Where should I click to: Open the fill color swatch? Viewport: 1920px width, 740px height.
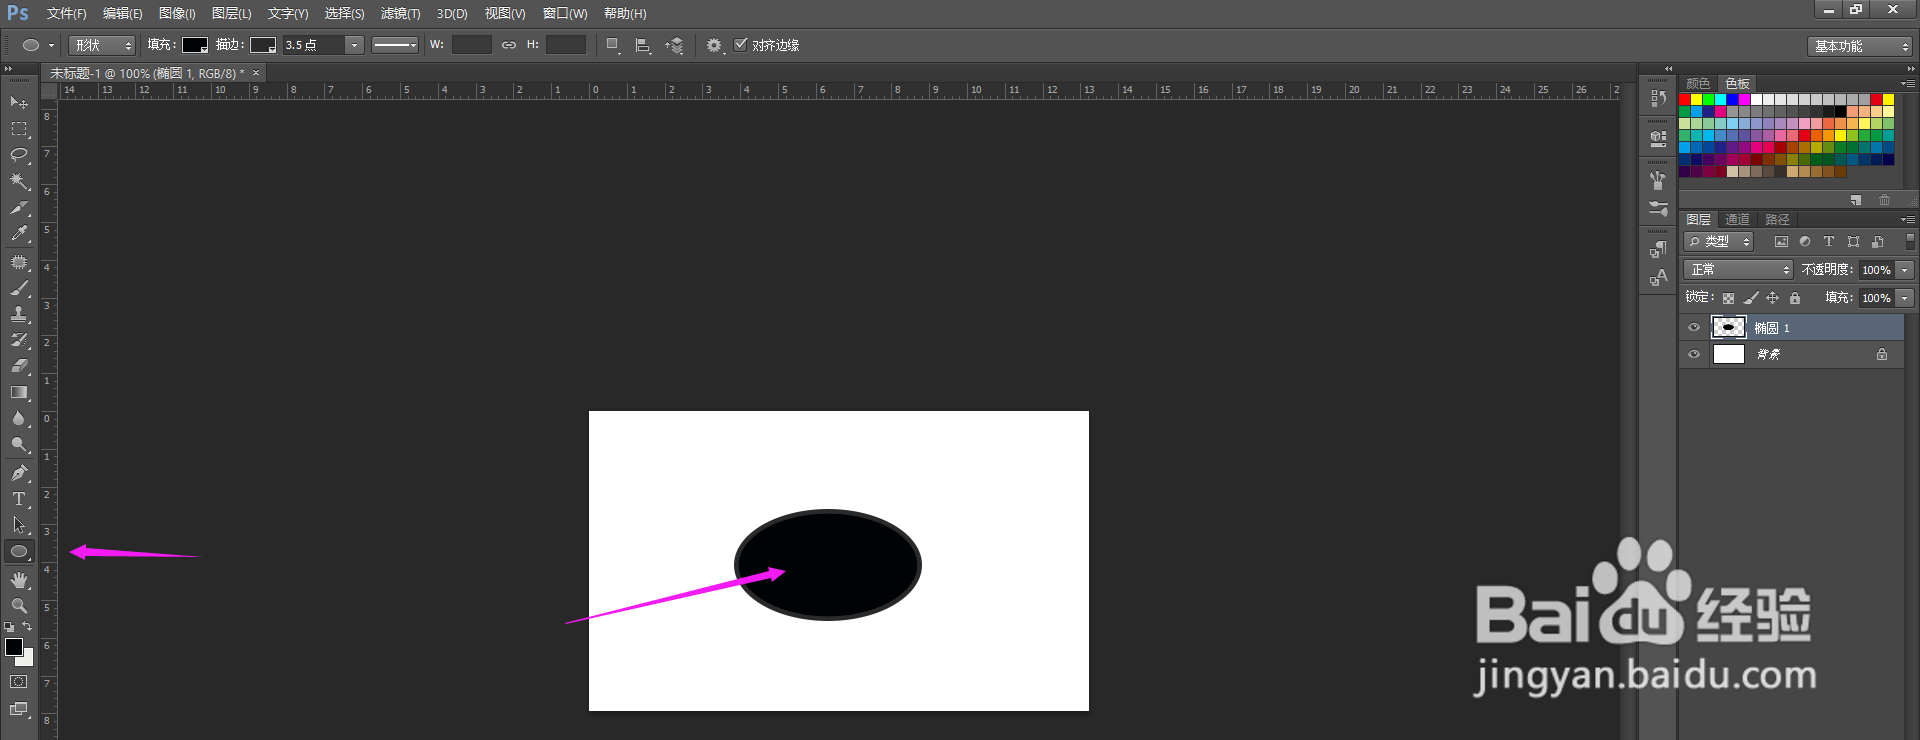pos(195,45)
